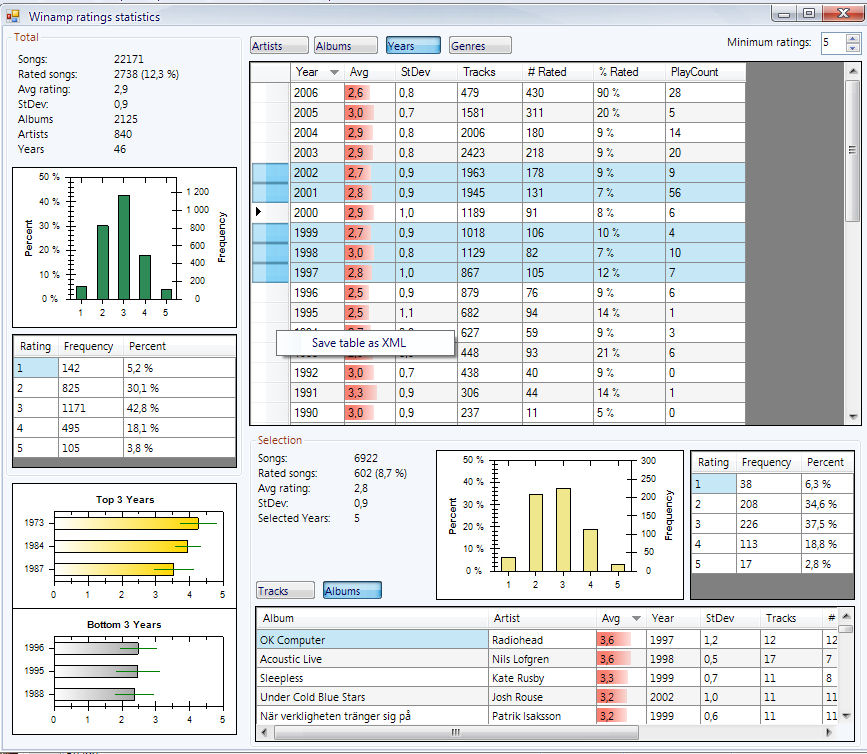Select the OK Computer album row
The height and width of the screenshot is (754, 867).
coord(373,640)
